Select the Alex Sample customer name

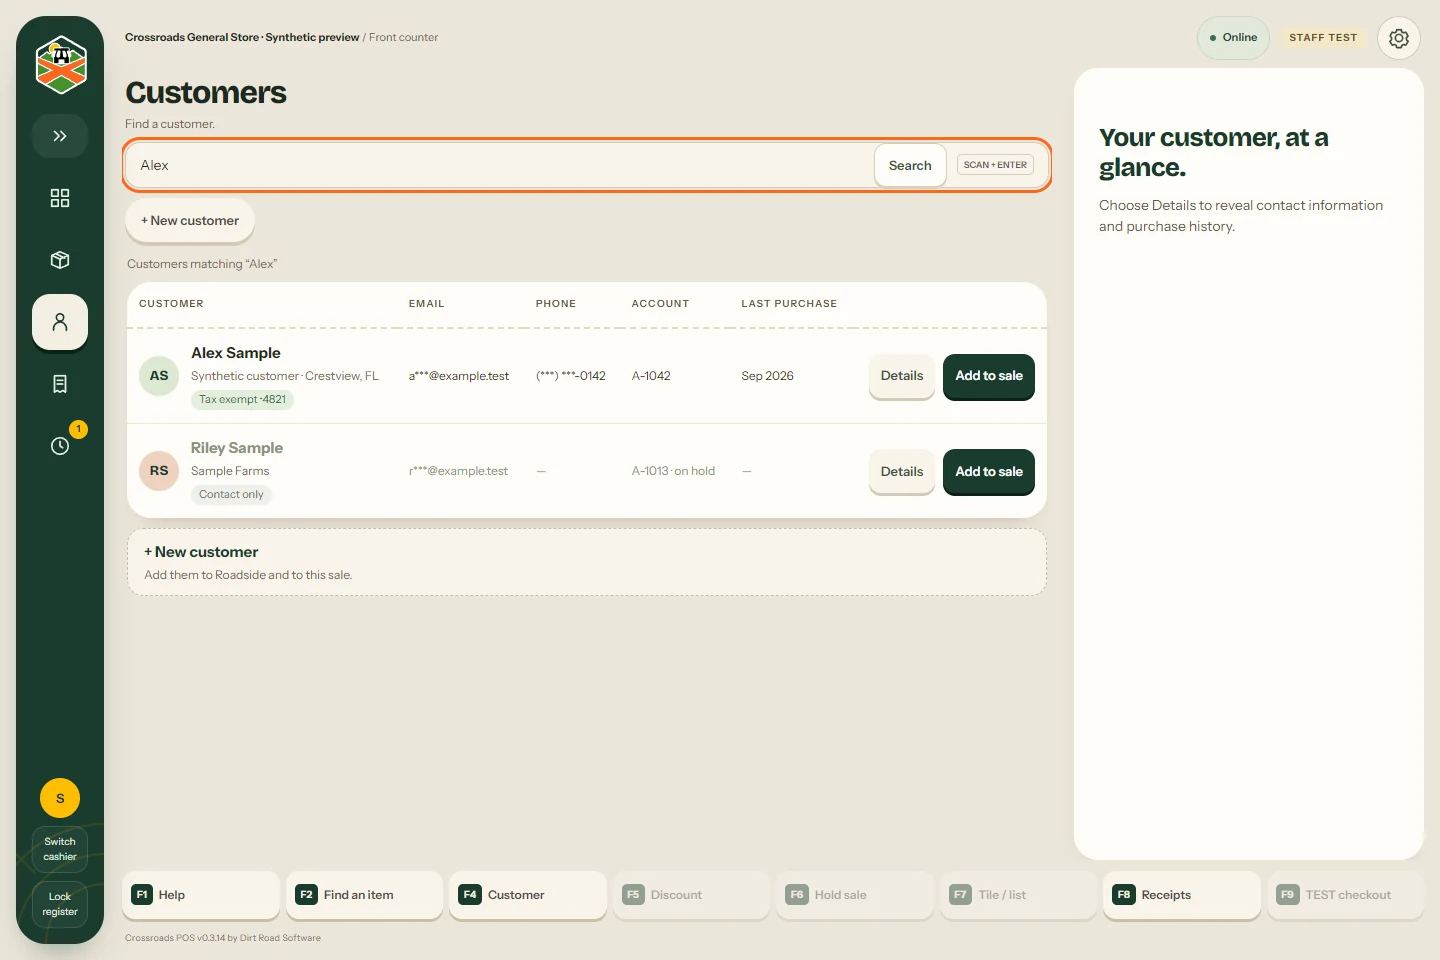tap(236, 353)
